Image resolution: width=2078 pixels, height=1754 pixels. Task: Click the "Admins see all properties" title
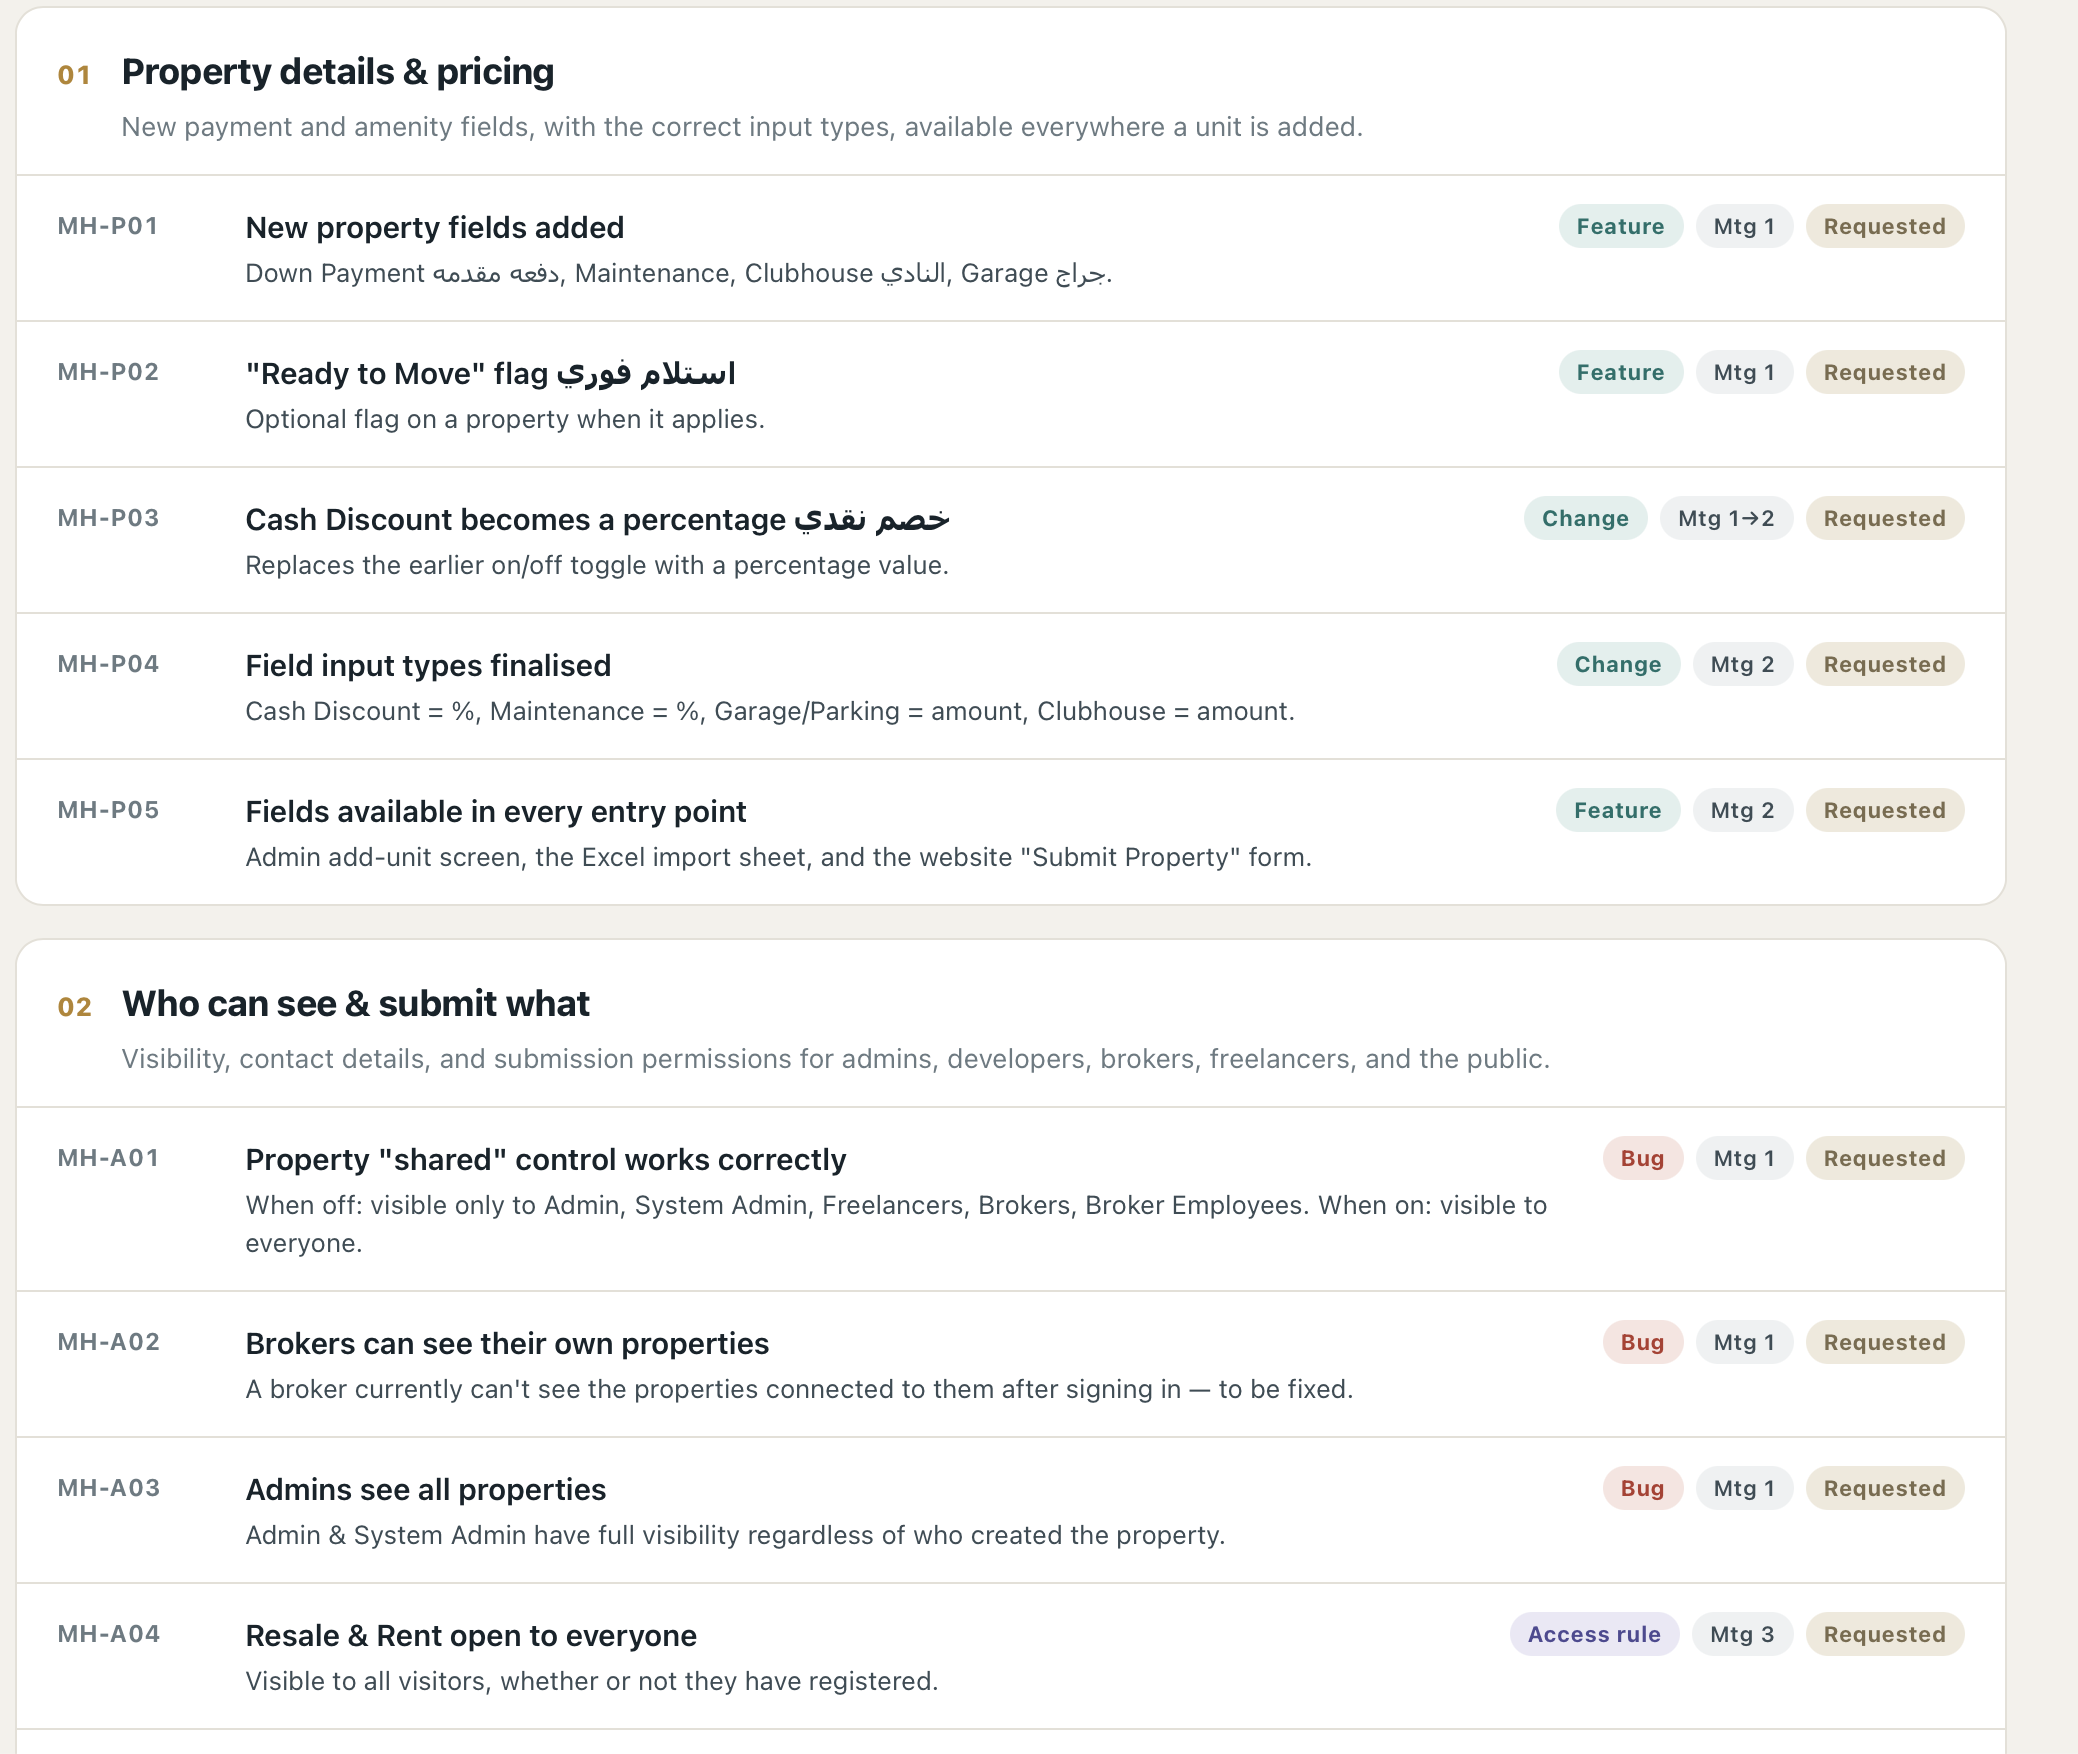426,1490
